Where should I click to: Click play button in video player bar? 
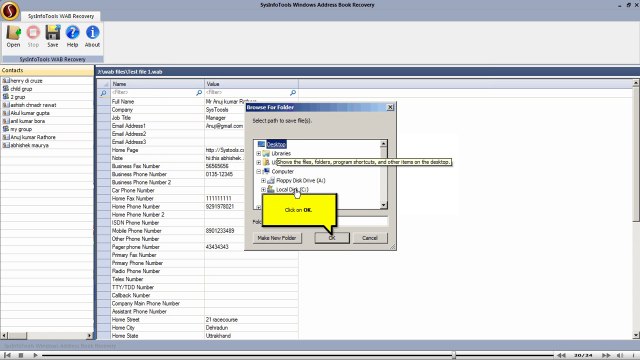click(x=35, y=355)
